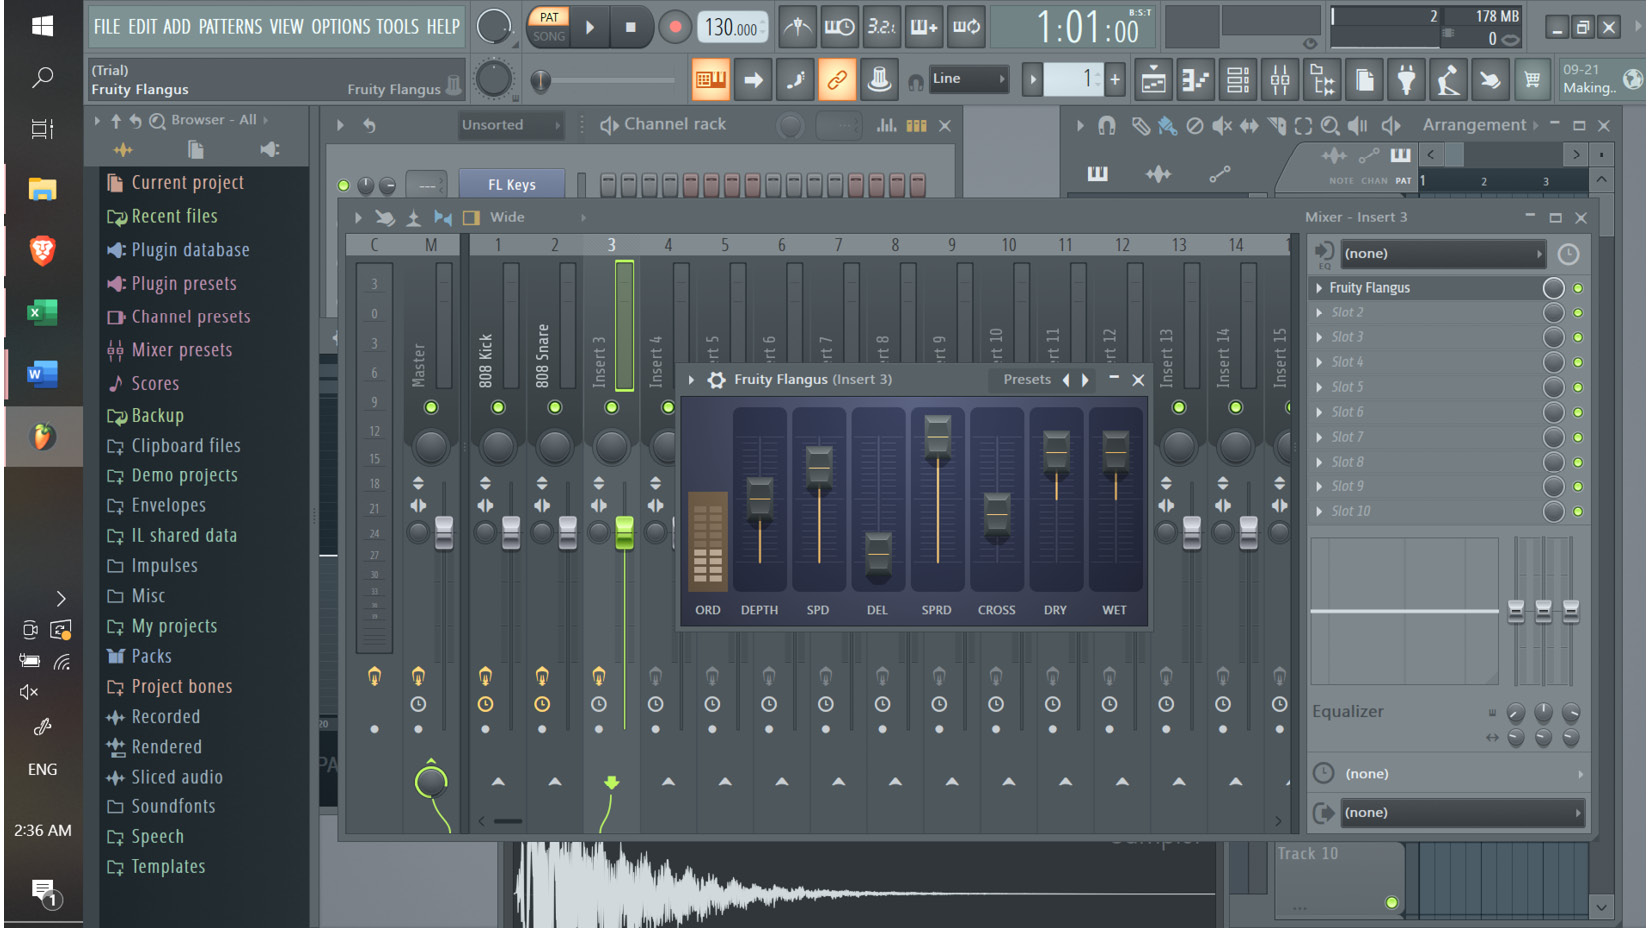Viewport: 1650px width, 928px height.
Task: Open Plugin database in browser
Action: (190, 250)
